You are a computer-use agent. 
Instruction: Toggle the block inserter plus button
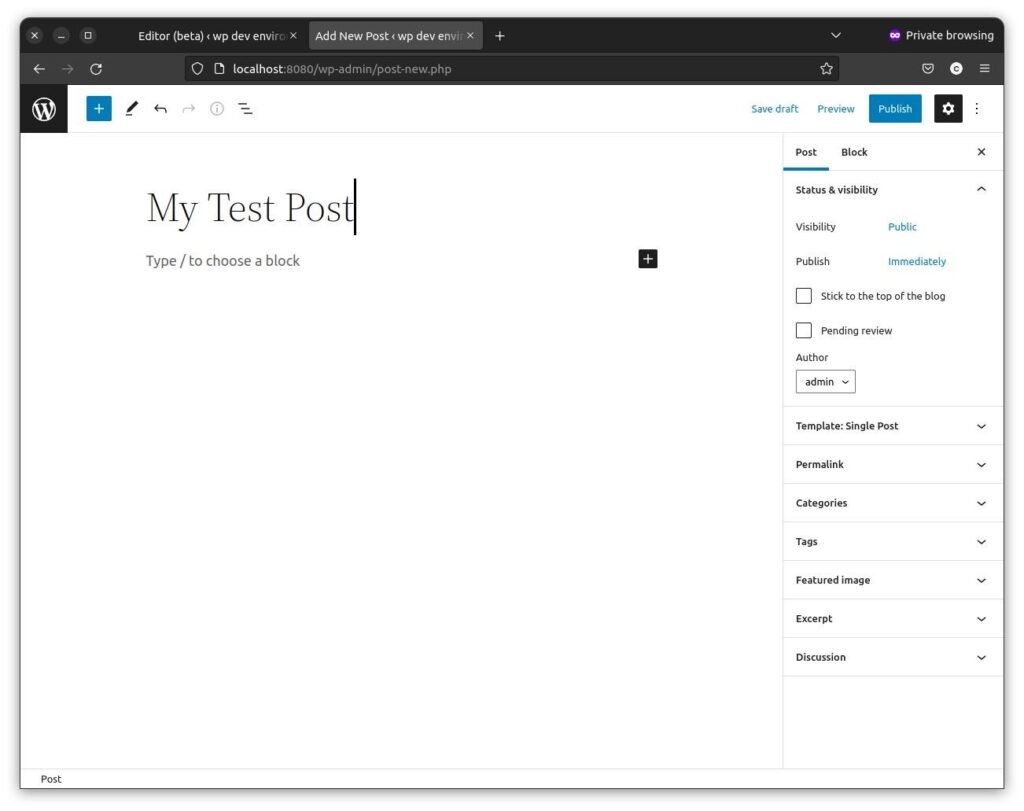tap(99, 109)
